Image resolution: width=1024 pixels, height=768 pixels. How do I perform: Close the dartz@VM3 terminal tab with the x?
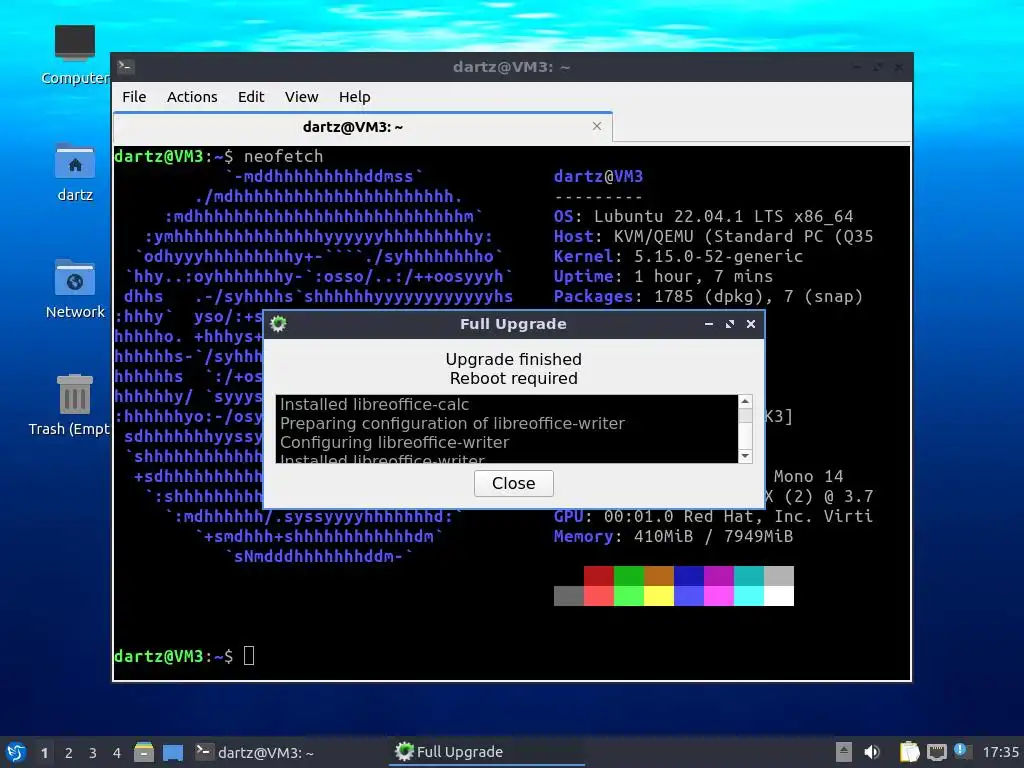coord(597,126)
